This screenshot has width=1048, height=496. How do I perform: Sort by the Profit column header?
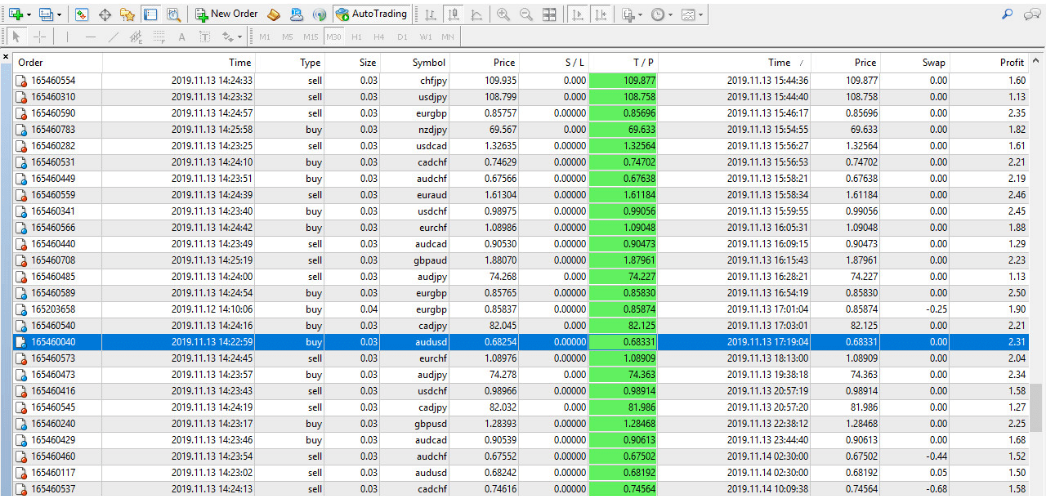click(1011, 62)
